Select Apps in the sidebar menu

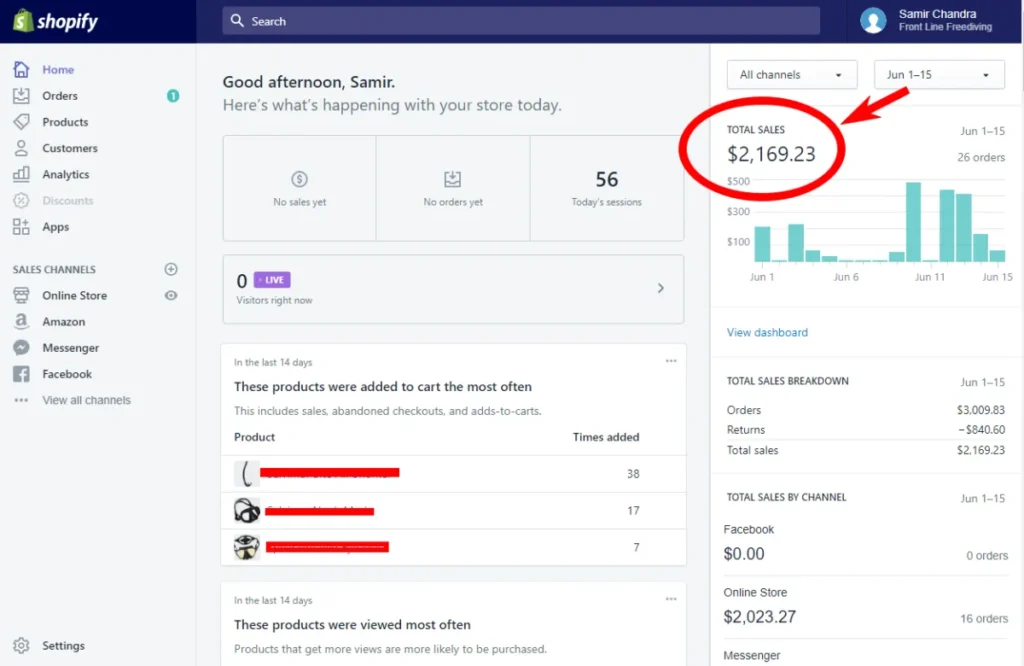click(56, 227)
